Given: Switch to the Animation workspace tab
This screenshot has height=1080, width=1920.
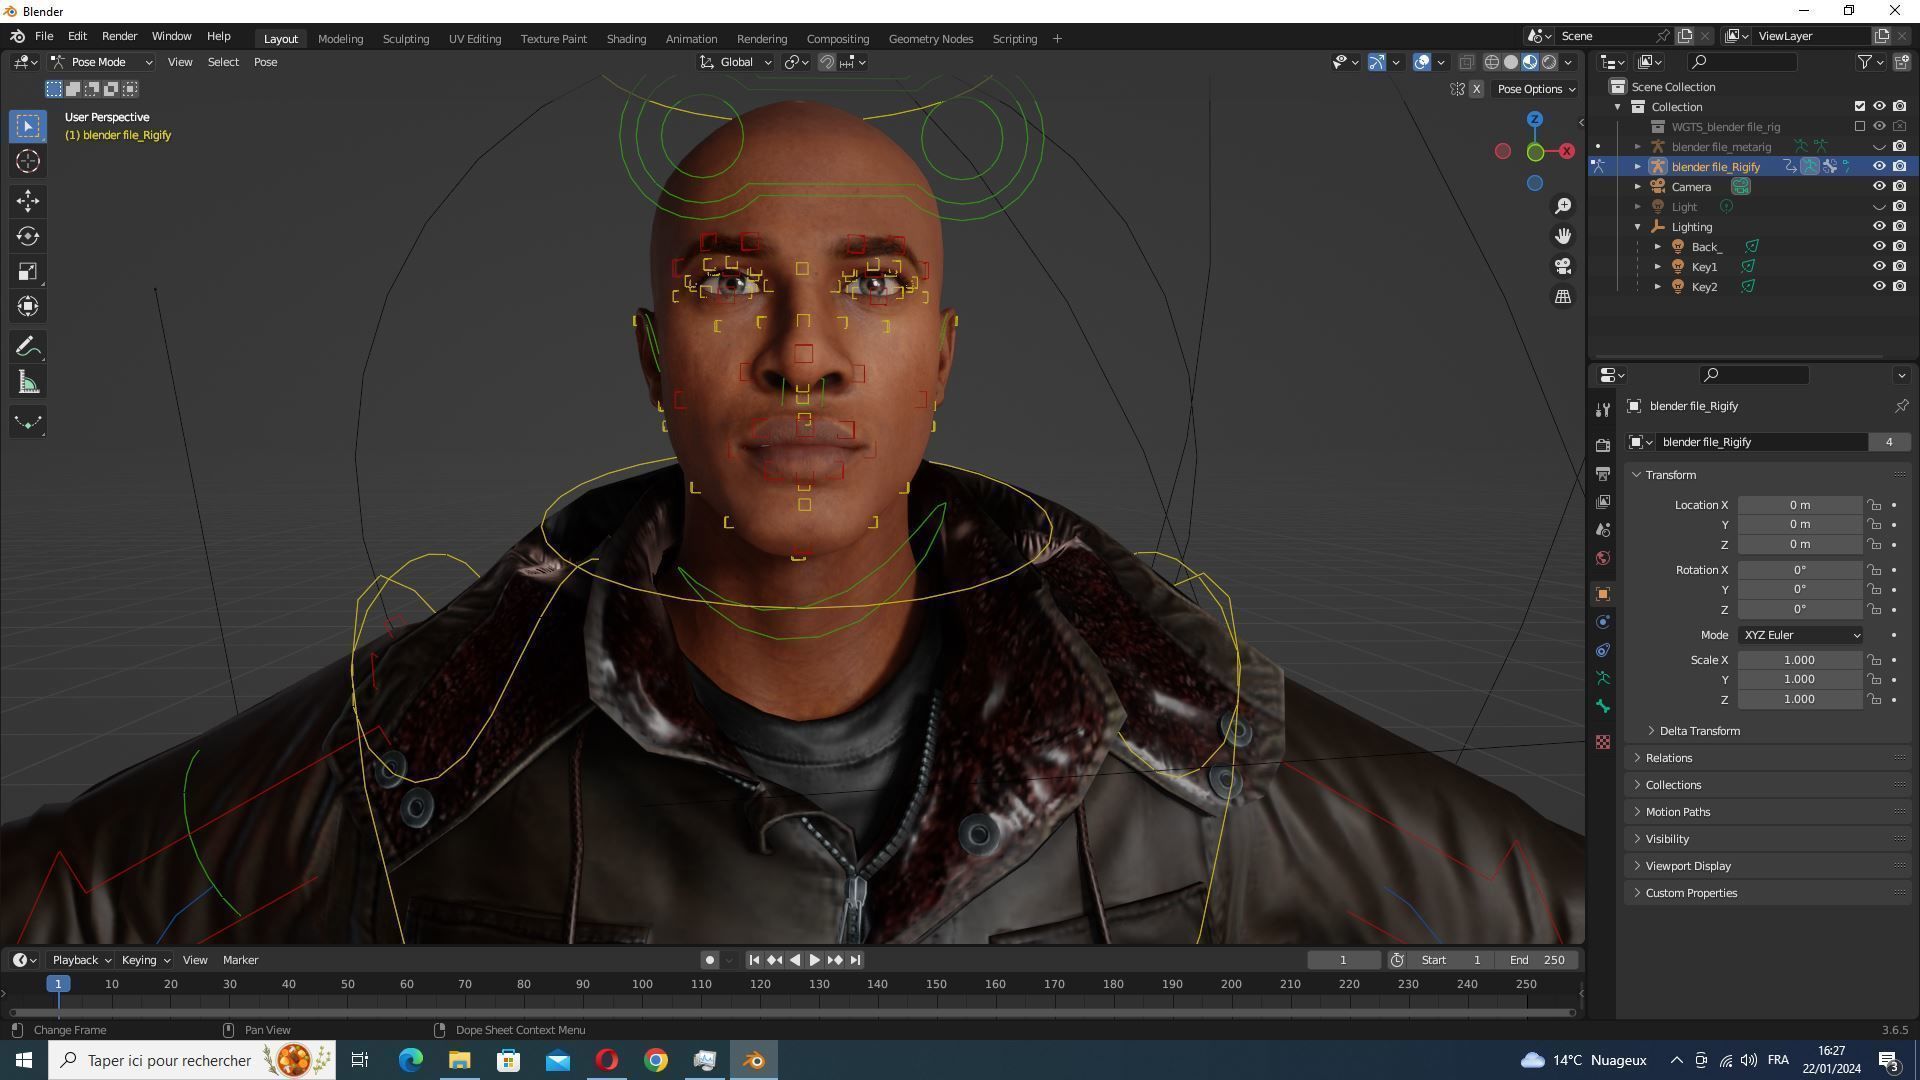Looking at the screenshot, I should [x=691, y=39].
